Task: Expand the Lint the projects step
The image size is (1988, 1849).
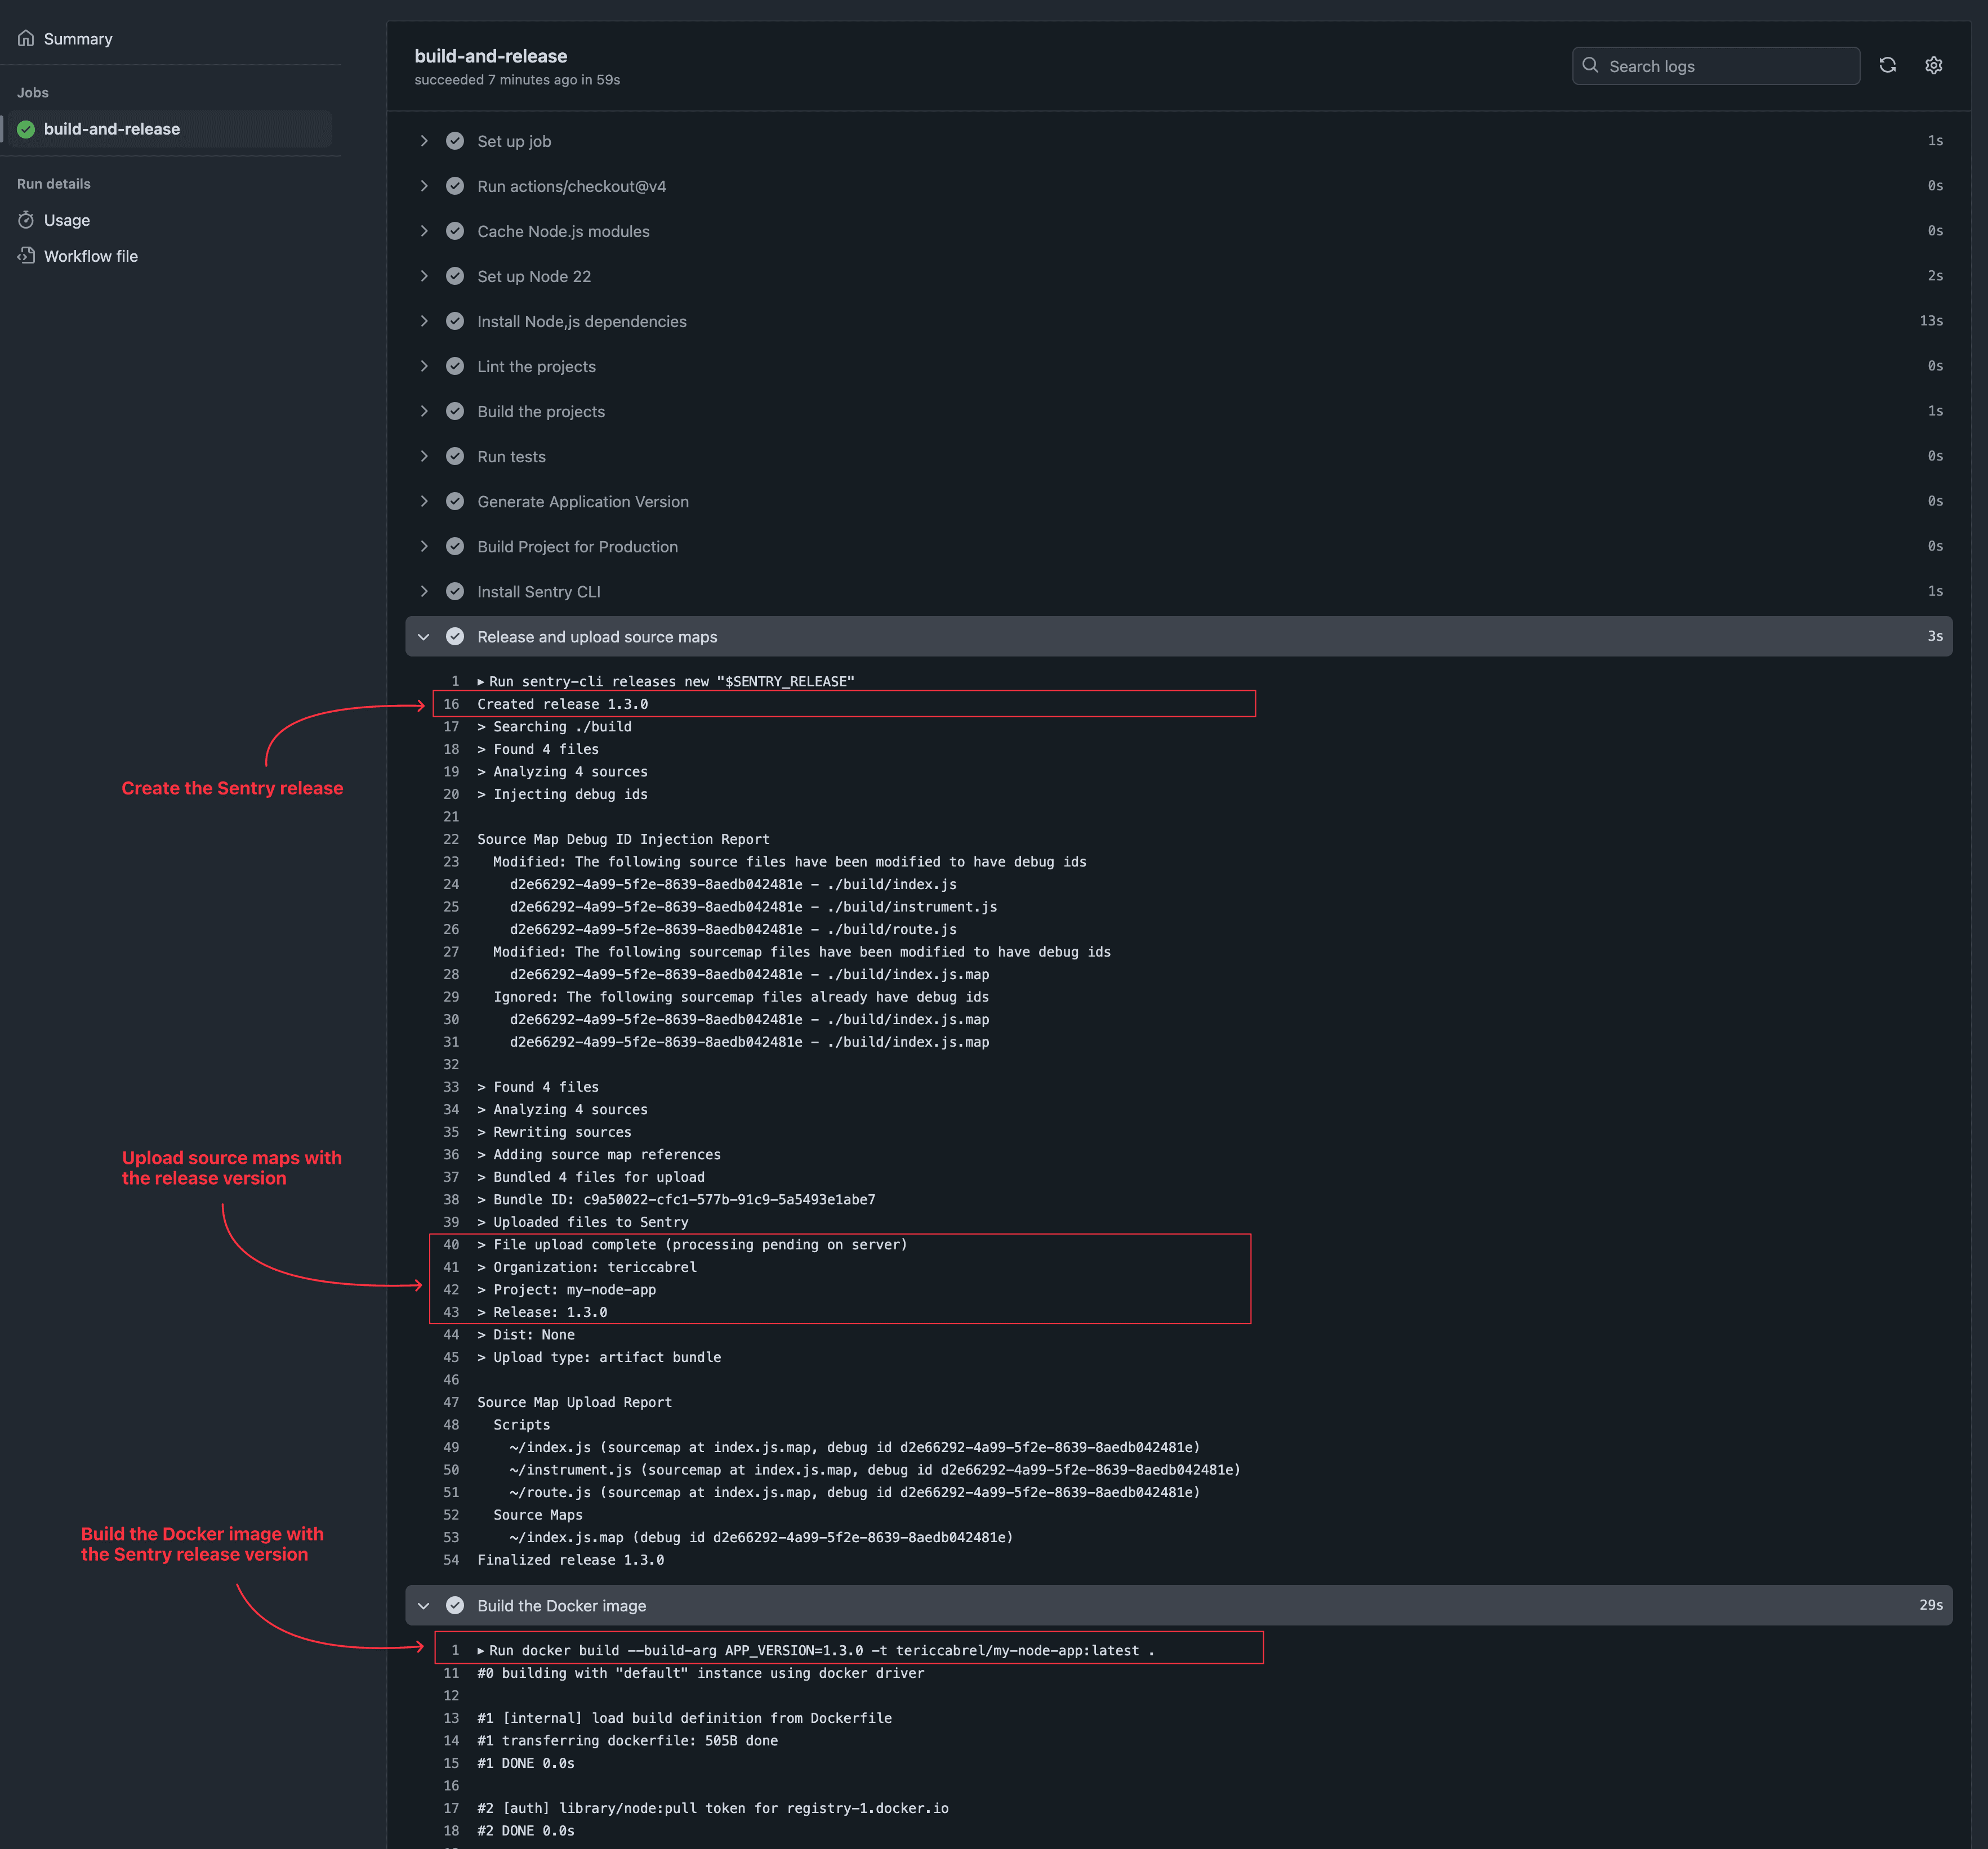Action: (424, 366)
